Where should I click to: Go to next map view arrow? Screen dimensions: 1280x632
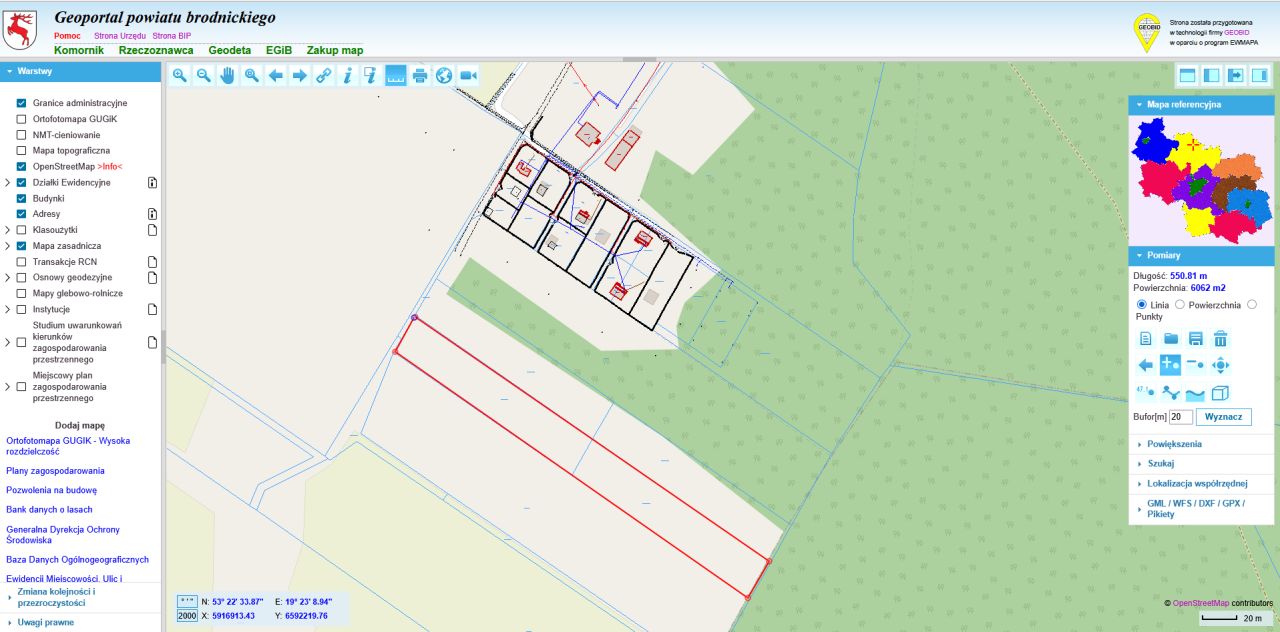pyautogui.click(x=300, y=75)
